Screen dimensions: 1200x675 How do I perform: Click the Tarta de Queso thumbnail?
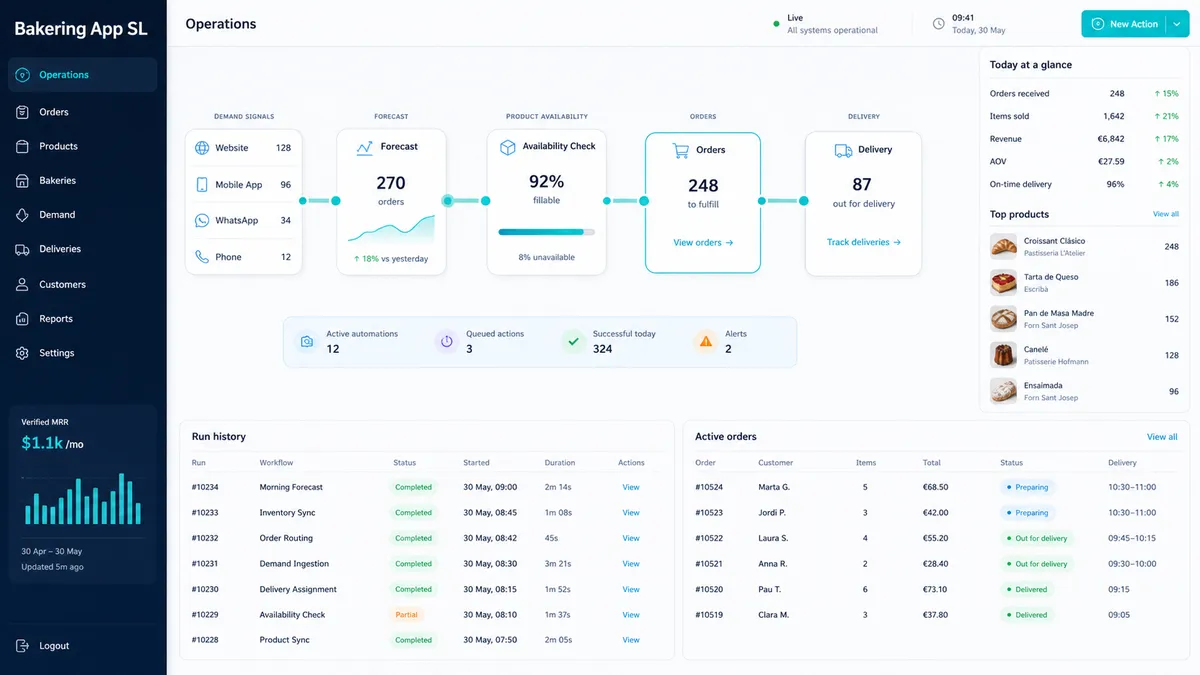click(x=1003, y=283)
